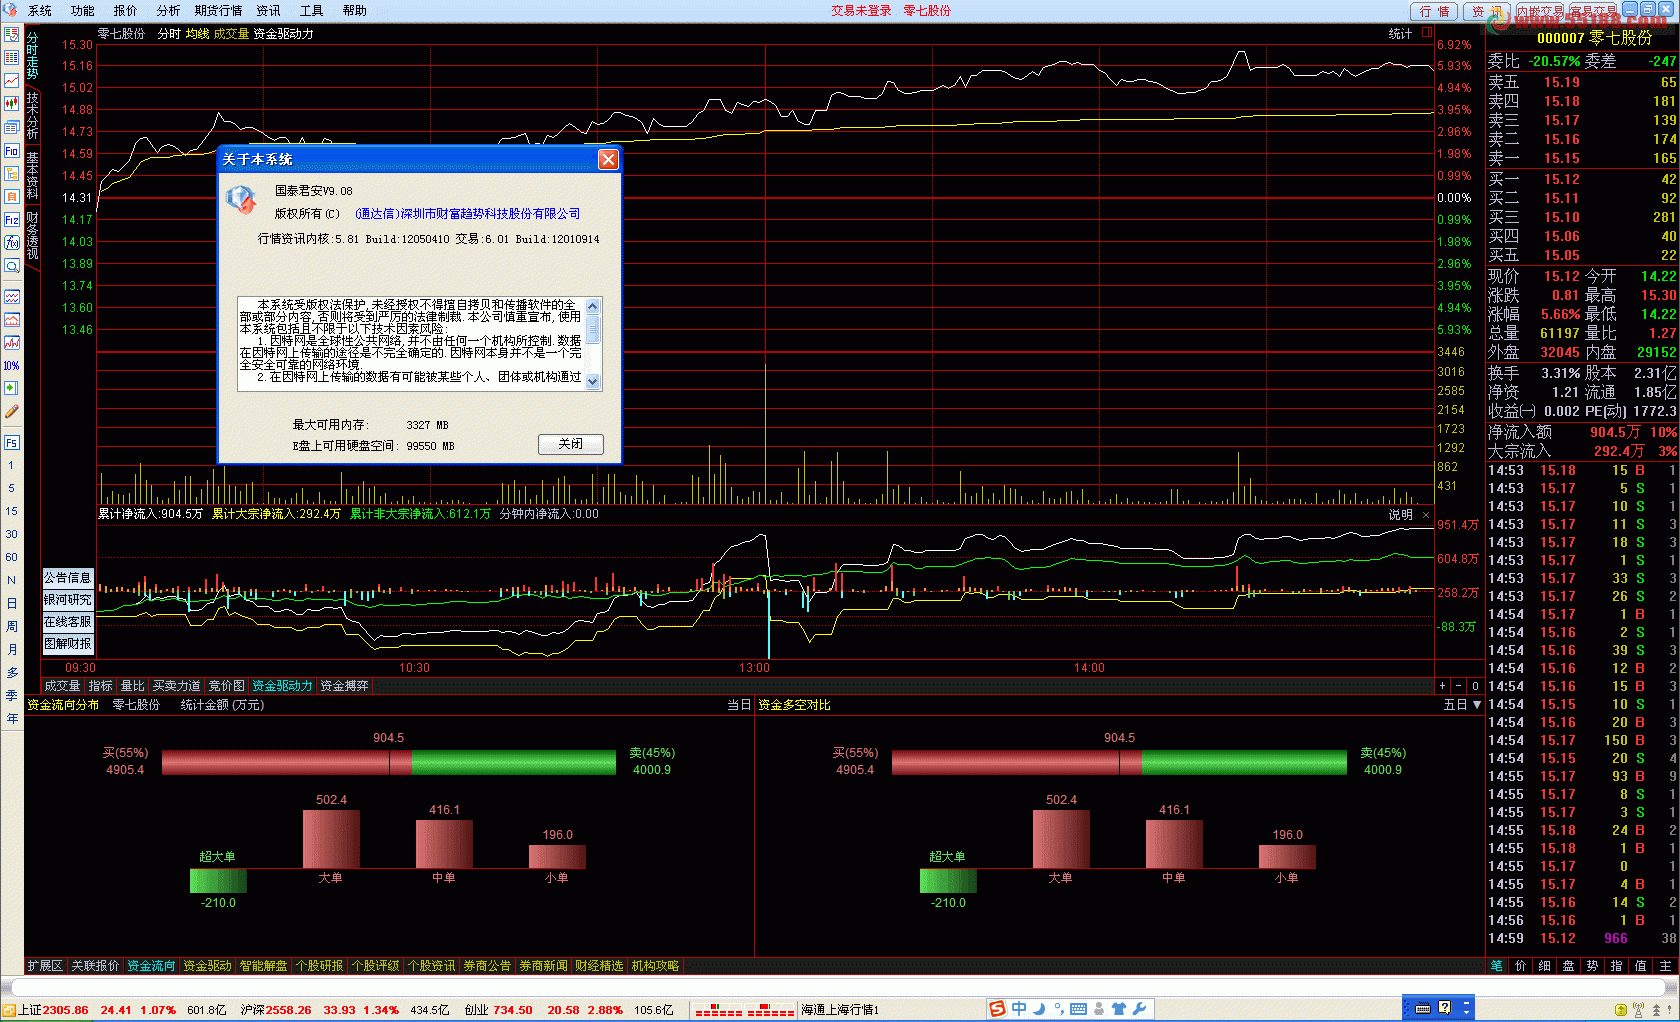The width and height of the screenshot is (1680, 1022).
Task: Select the 30-minute period option
Action: pos(12,534)
